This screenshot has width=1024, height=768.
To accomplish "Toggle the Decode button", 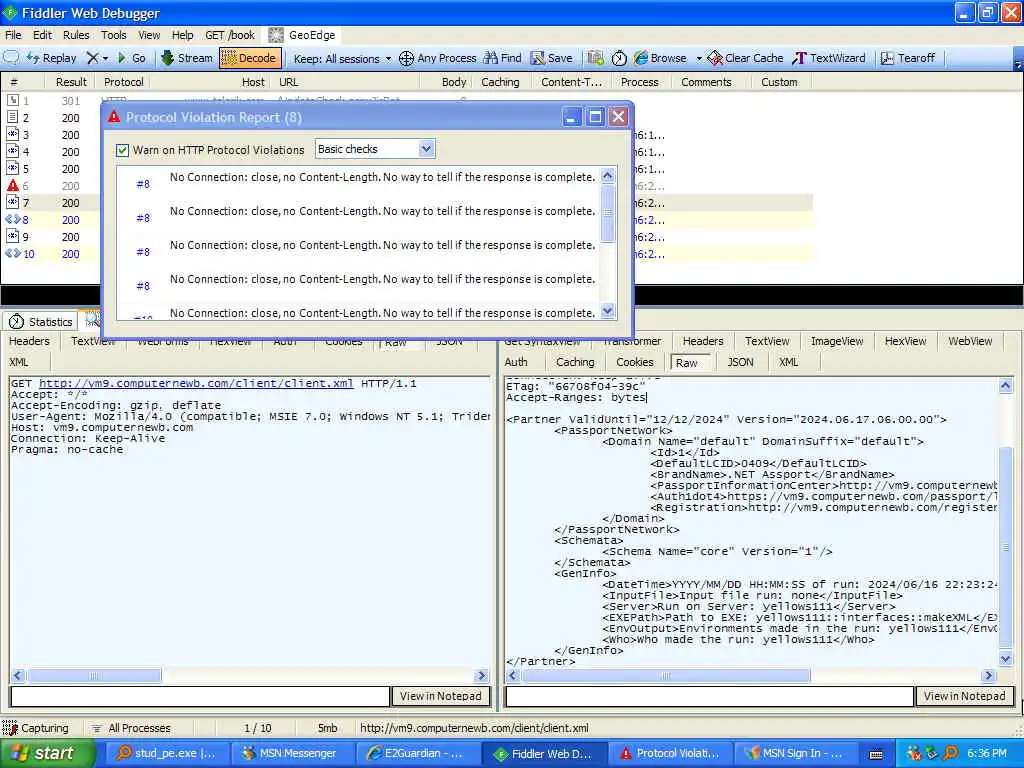I will [x=250, y=57].
